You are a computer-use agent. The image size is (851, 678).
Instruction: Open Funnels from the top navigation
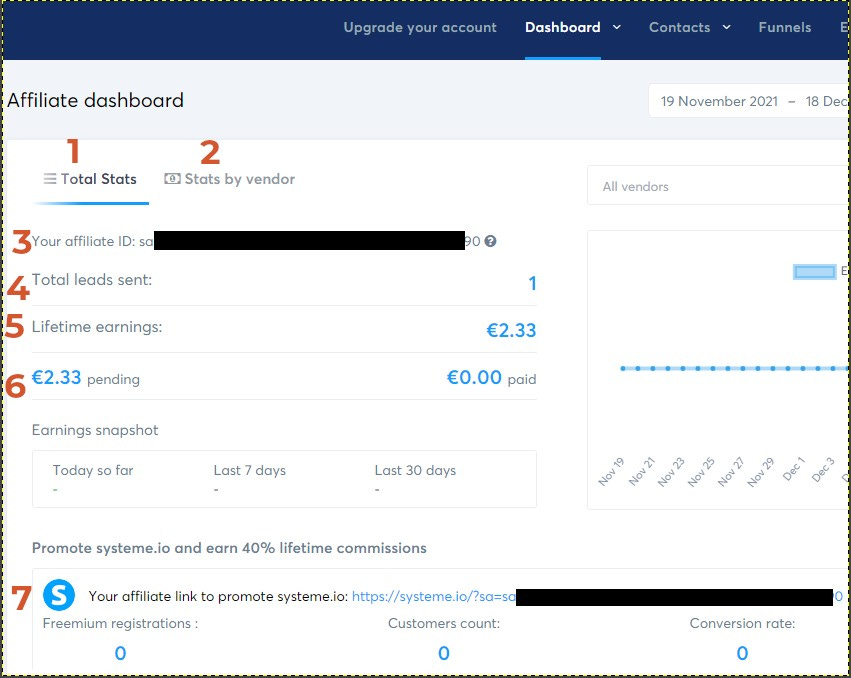pos(784,27)
